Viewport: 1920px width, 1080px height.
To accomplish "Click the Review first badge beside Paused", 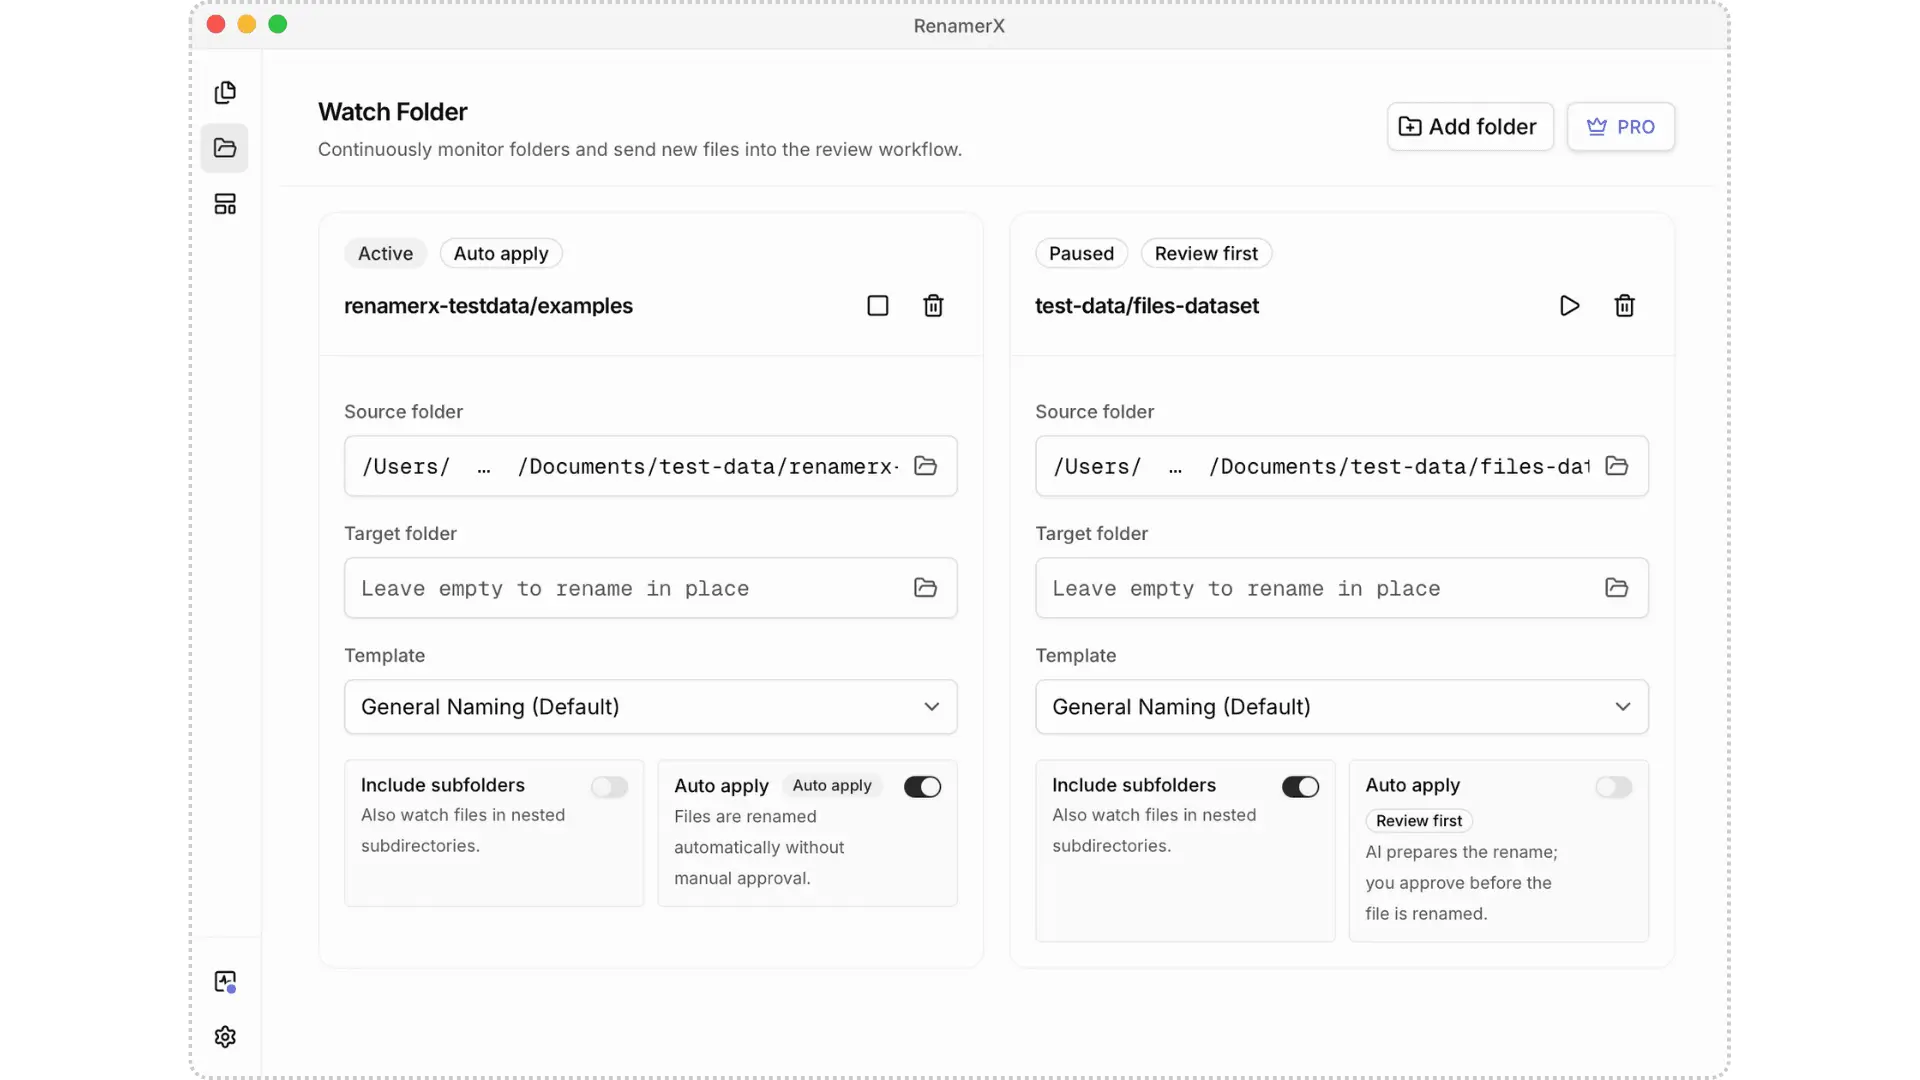I will pos(1206,254).
